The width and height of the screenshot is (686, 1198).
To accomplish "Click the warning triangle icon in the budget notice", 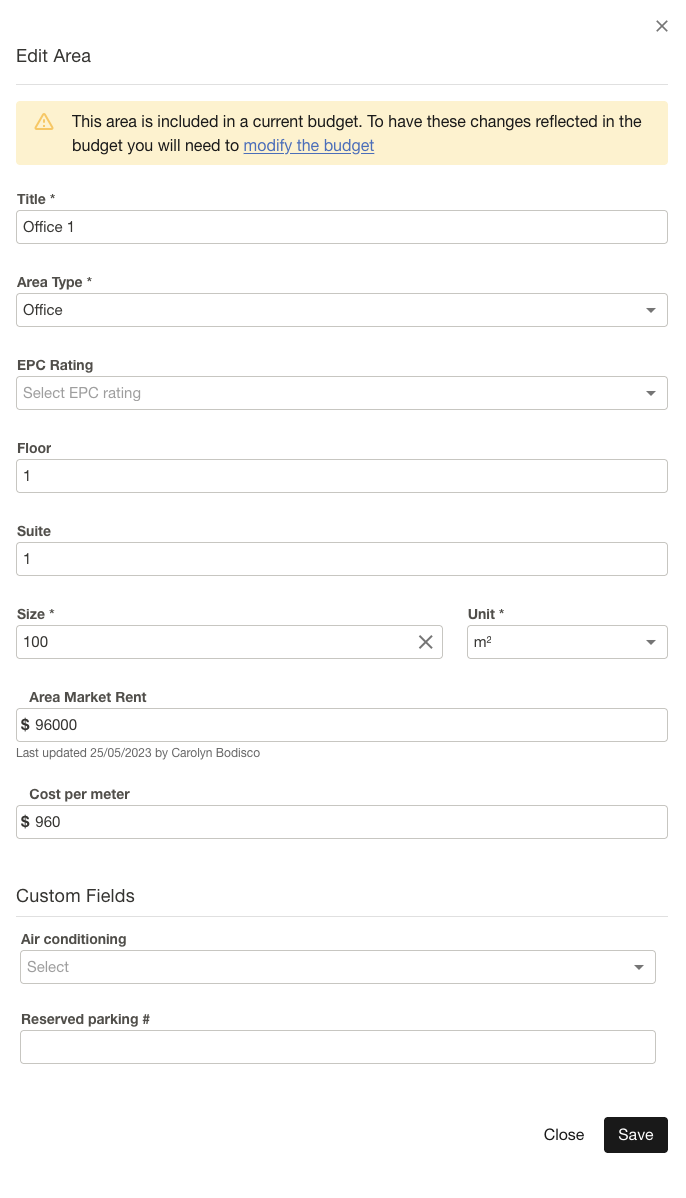I will tap(44, 122).
